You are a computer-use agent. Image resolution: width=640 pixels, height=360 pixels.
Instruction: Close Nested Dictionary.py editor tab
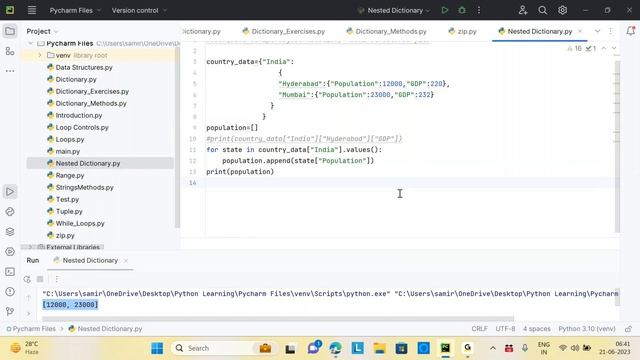coord(580,31)
